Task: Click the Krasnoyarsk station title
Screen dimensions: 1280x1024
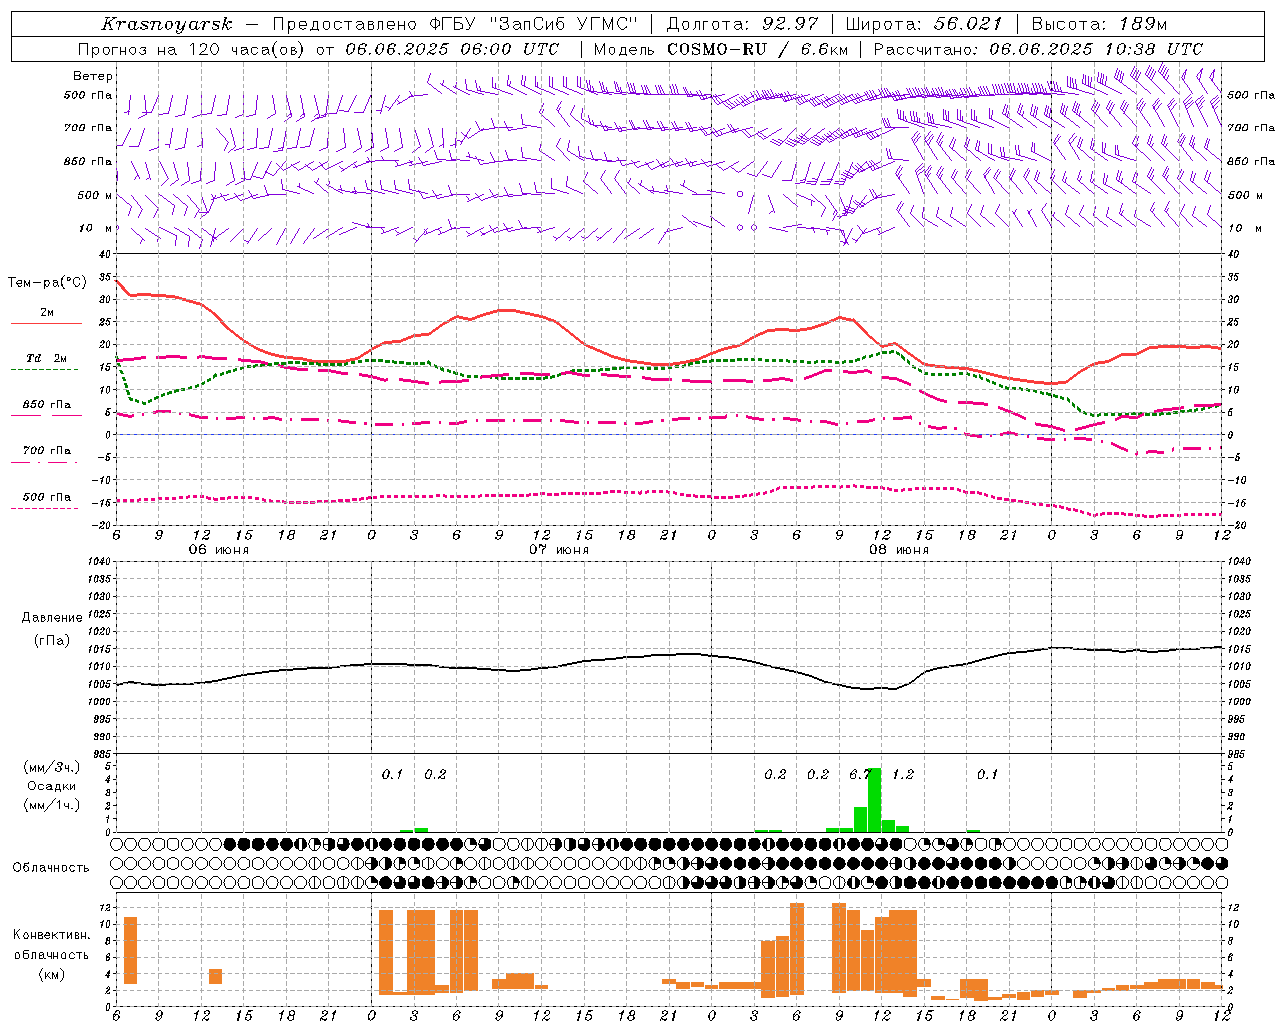Action: click(167, 24)
